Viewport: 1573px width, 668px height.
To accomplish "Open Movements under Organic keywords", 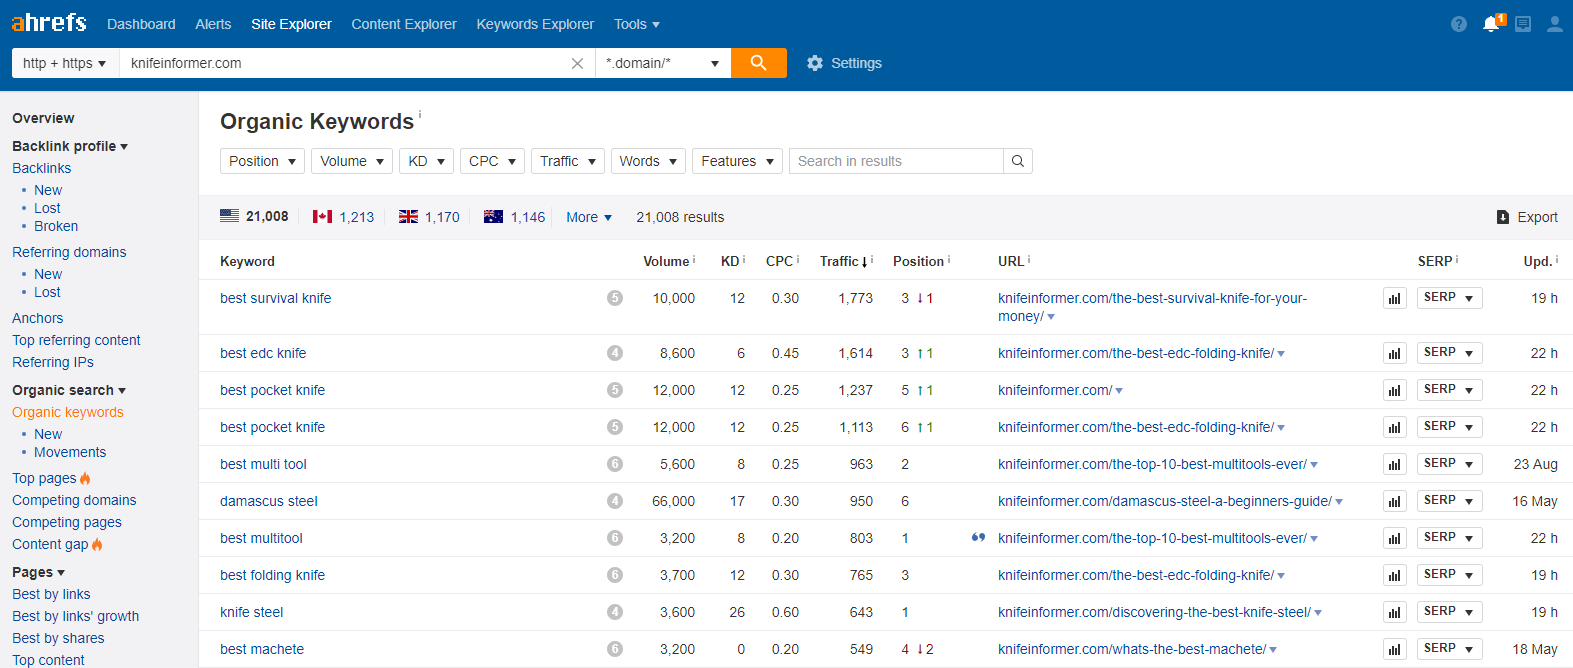I will (70, 452).
